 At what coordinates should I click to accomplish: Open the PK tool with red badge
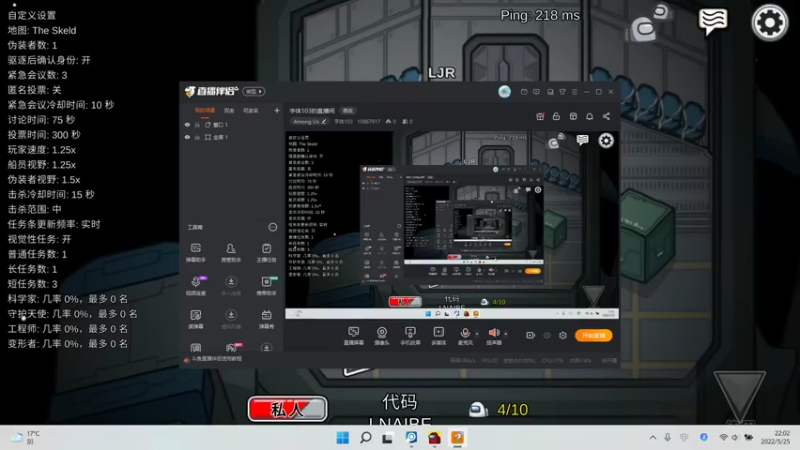tap(231, 348)
